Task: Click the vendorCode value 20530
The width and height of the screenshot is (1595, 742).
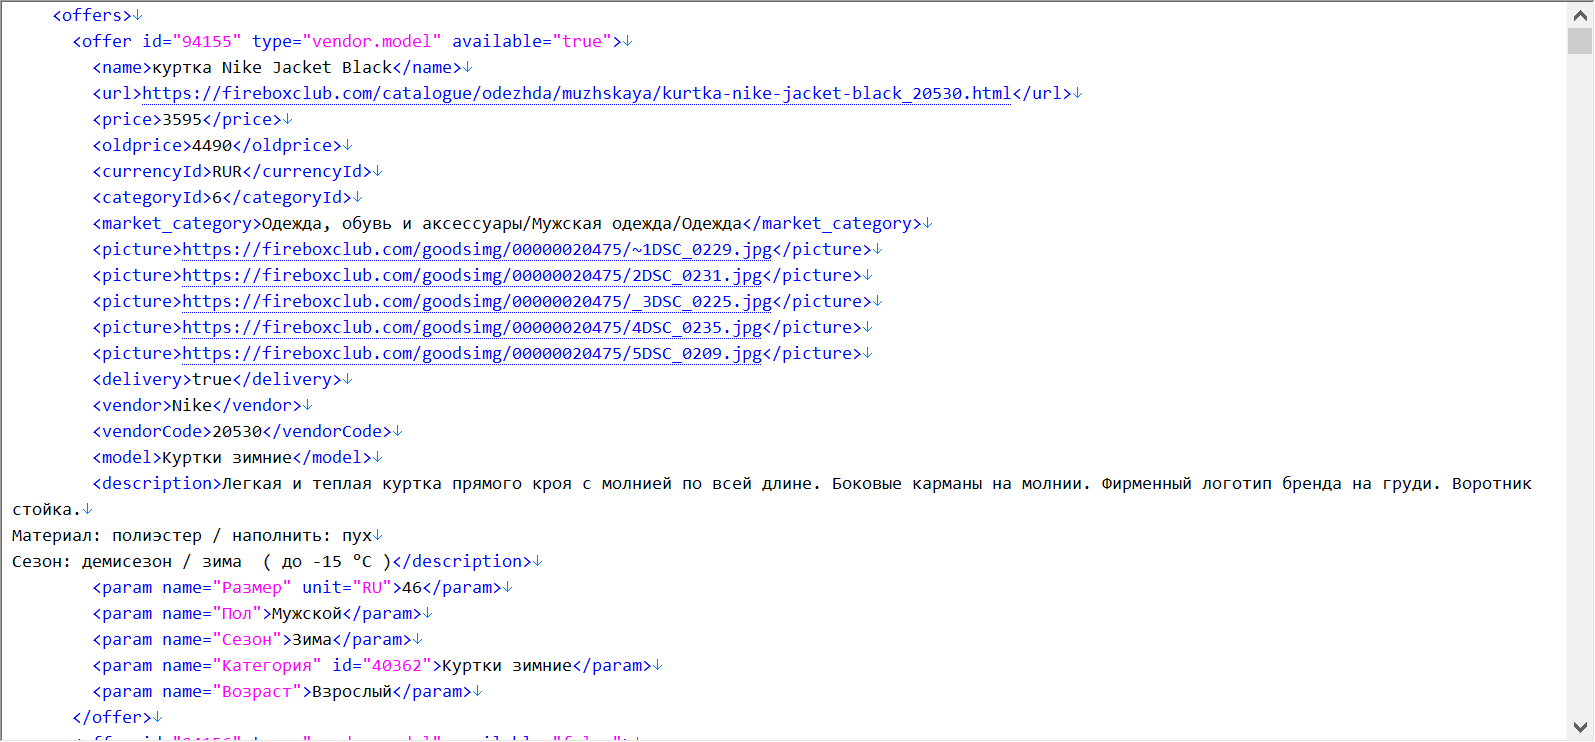Action: [x=237, y=431]
